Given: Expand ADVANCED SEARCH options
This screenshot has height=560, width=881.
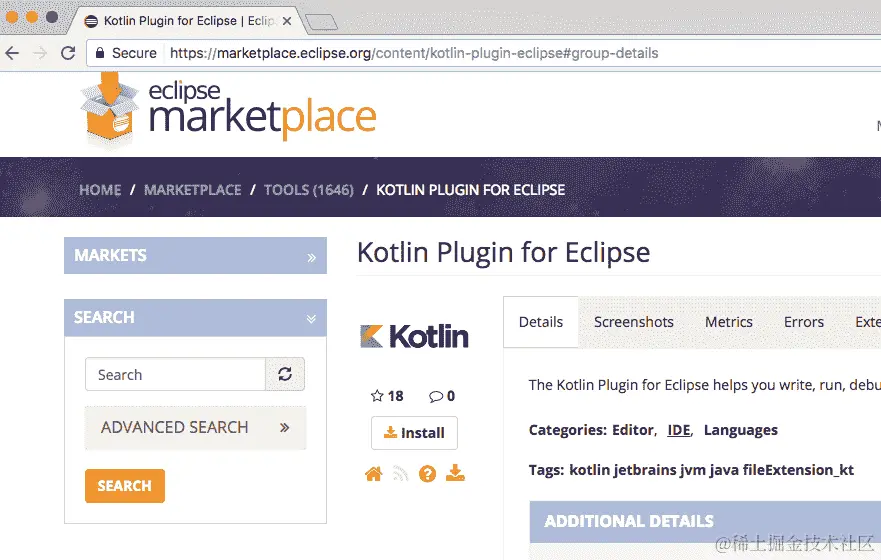Looking at the screenshot, I should (196, 427).
